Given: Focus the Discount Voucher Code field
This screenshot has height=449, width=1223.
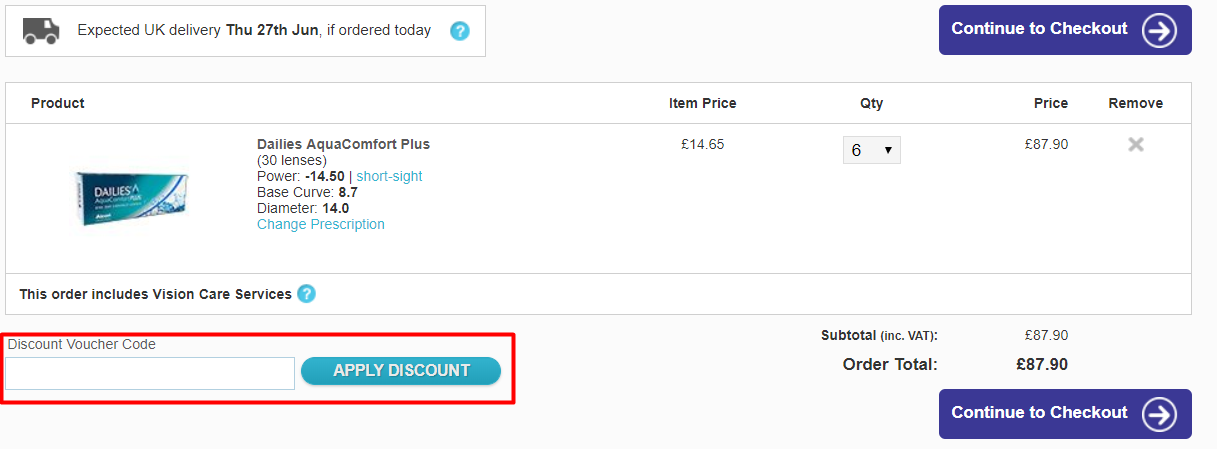Looking at the screenshot, I should coord(150,373).
